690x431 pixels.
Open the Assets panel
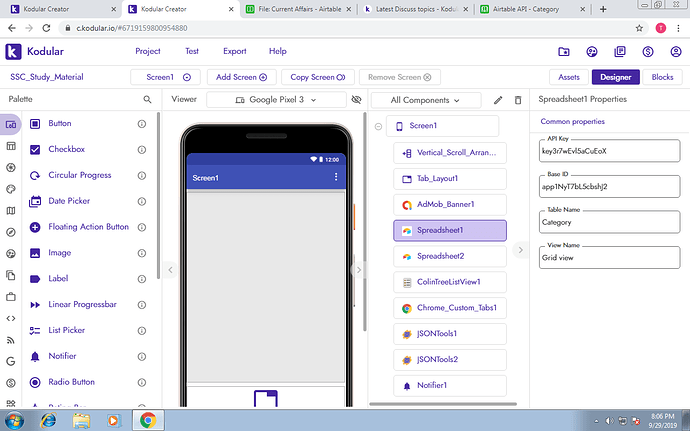(569, 77)
